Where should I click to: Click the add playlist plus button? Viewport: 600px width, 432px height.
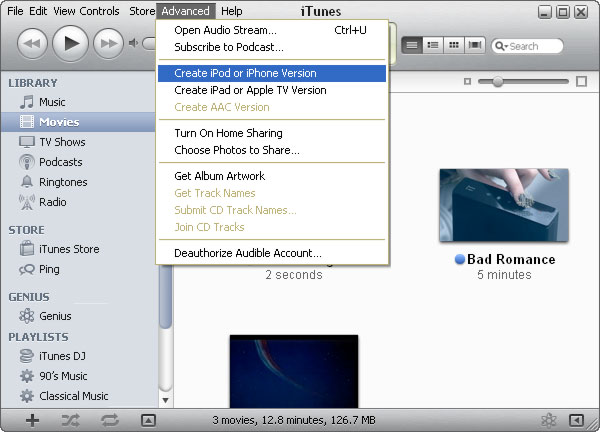(x=33, y=420)
